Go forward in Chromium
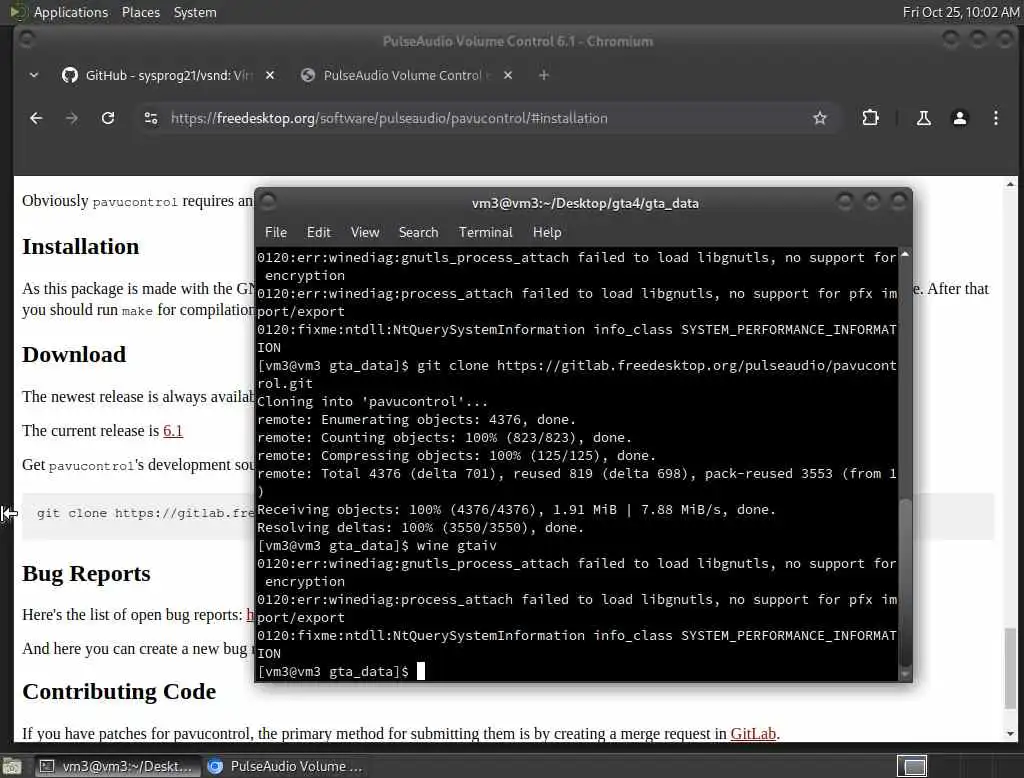 (x=72, y=118)
